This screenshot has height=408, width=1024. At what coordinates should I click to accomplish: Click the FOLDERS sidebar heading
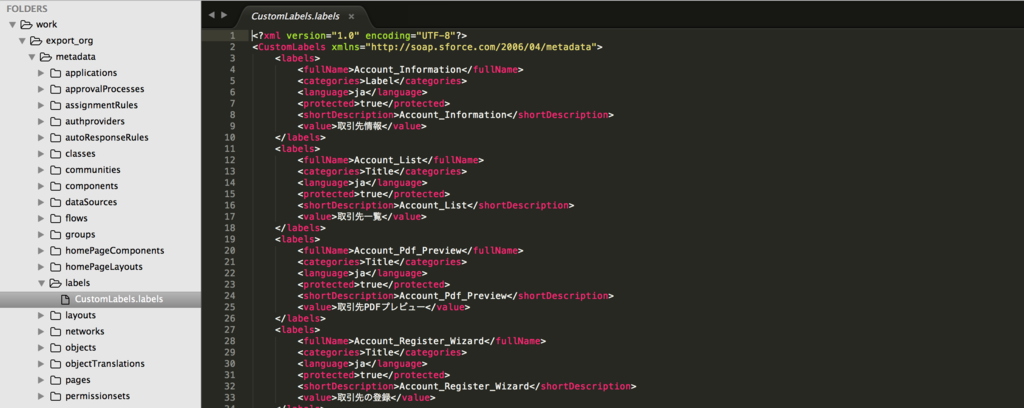point(26,8)
